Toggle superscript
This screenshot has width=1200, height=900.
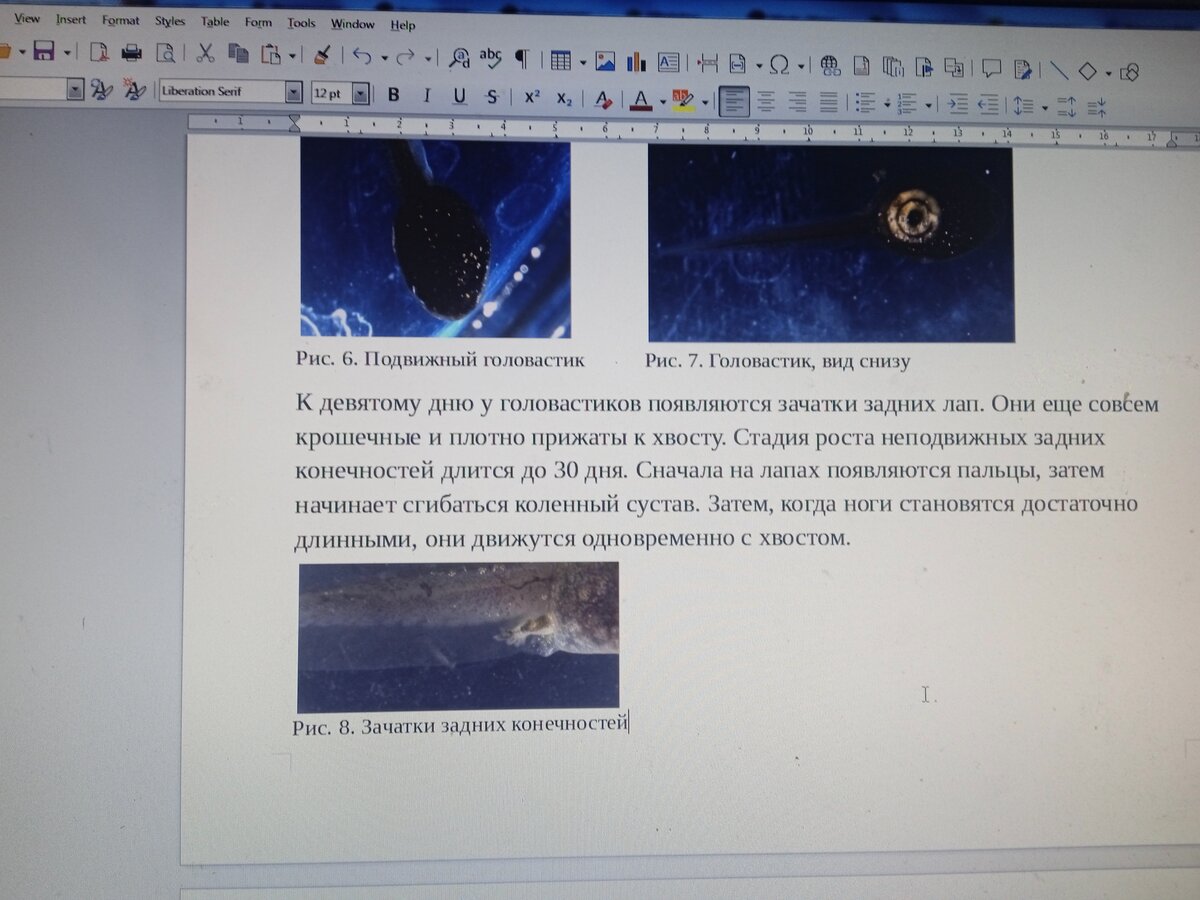point(532,97)
